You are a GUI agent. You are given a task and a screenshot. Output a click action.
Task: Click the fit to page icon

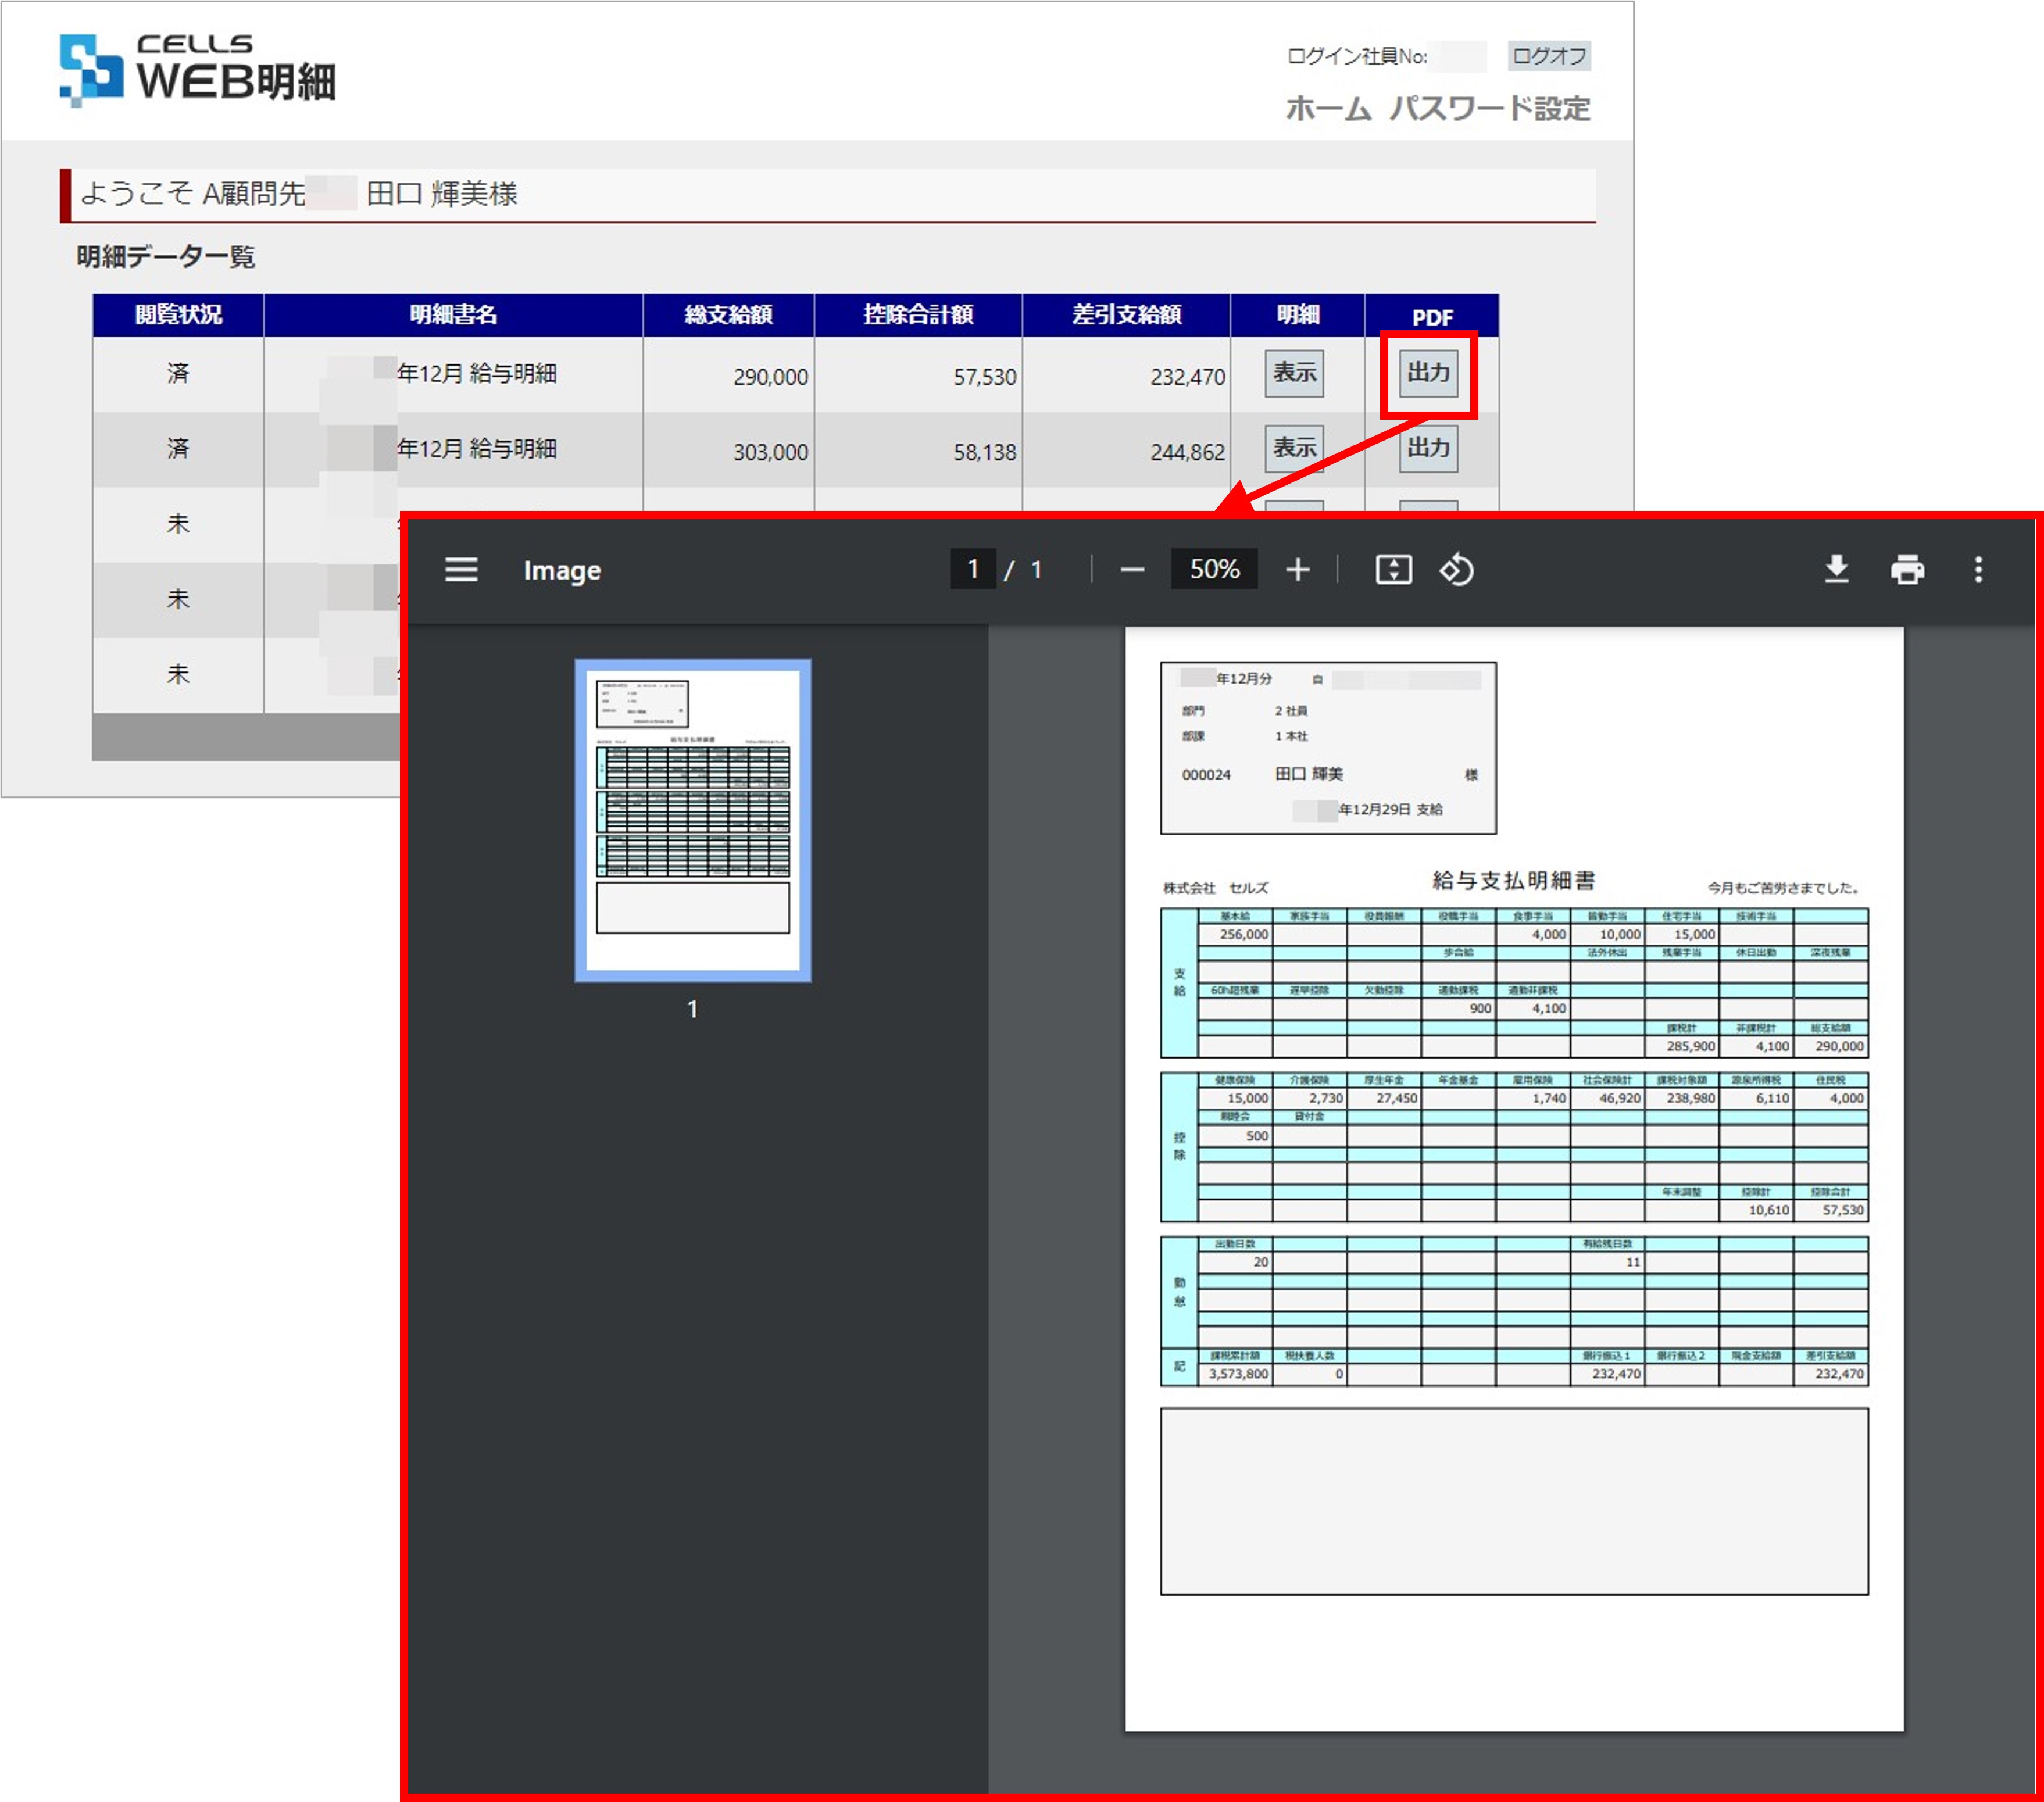[1393, 570]
